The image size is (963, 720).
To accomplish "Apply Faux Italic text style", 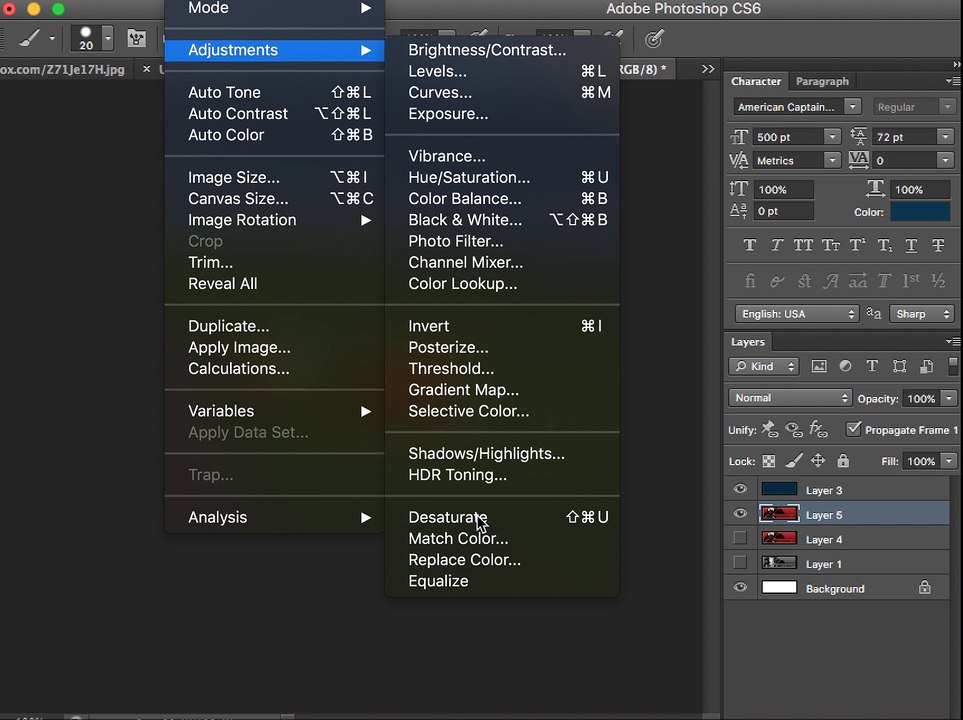I will click(x=776, y=246).
